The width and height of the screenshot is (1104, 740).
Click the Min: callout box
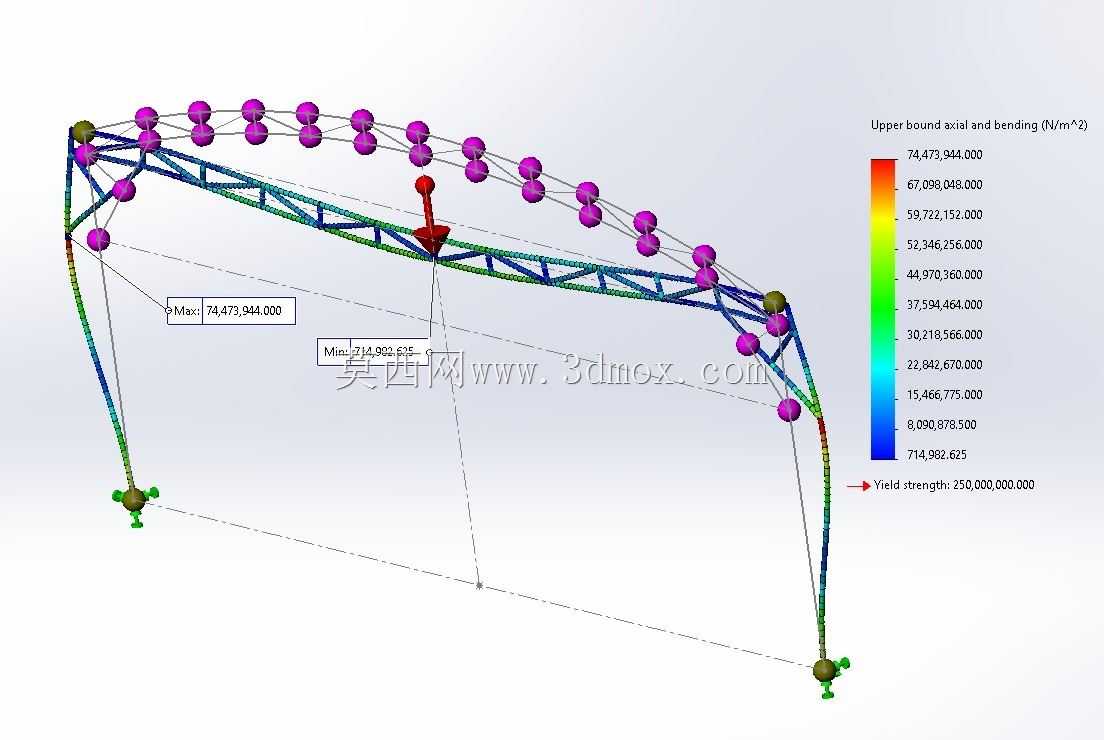tap(373, 351)
